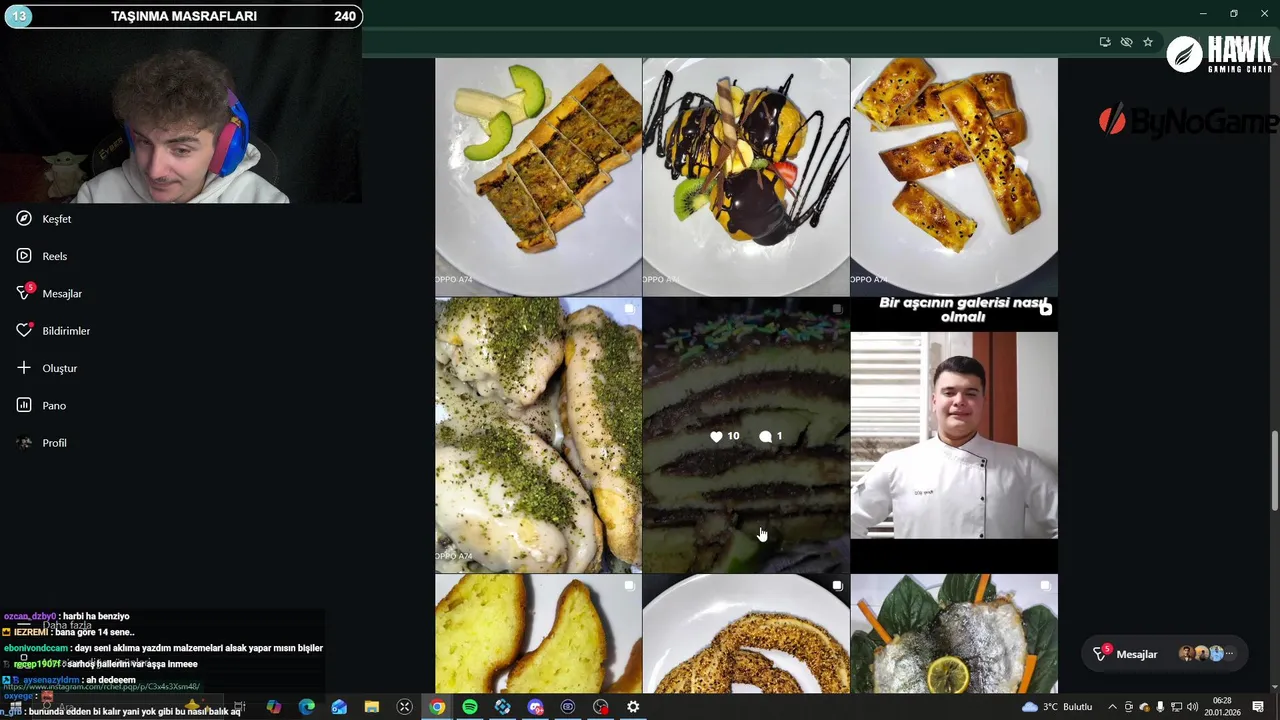The width and height of the screenshot is (1280, 720).
Task: Click the Reels video icon
Action: pos(24,256)
